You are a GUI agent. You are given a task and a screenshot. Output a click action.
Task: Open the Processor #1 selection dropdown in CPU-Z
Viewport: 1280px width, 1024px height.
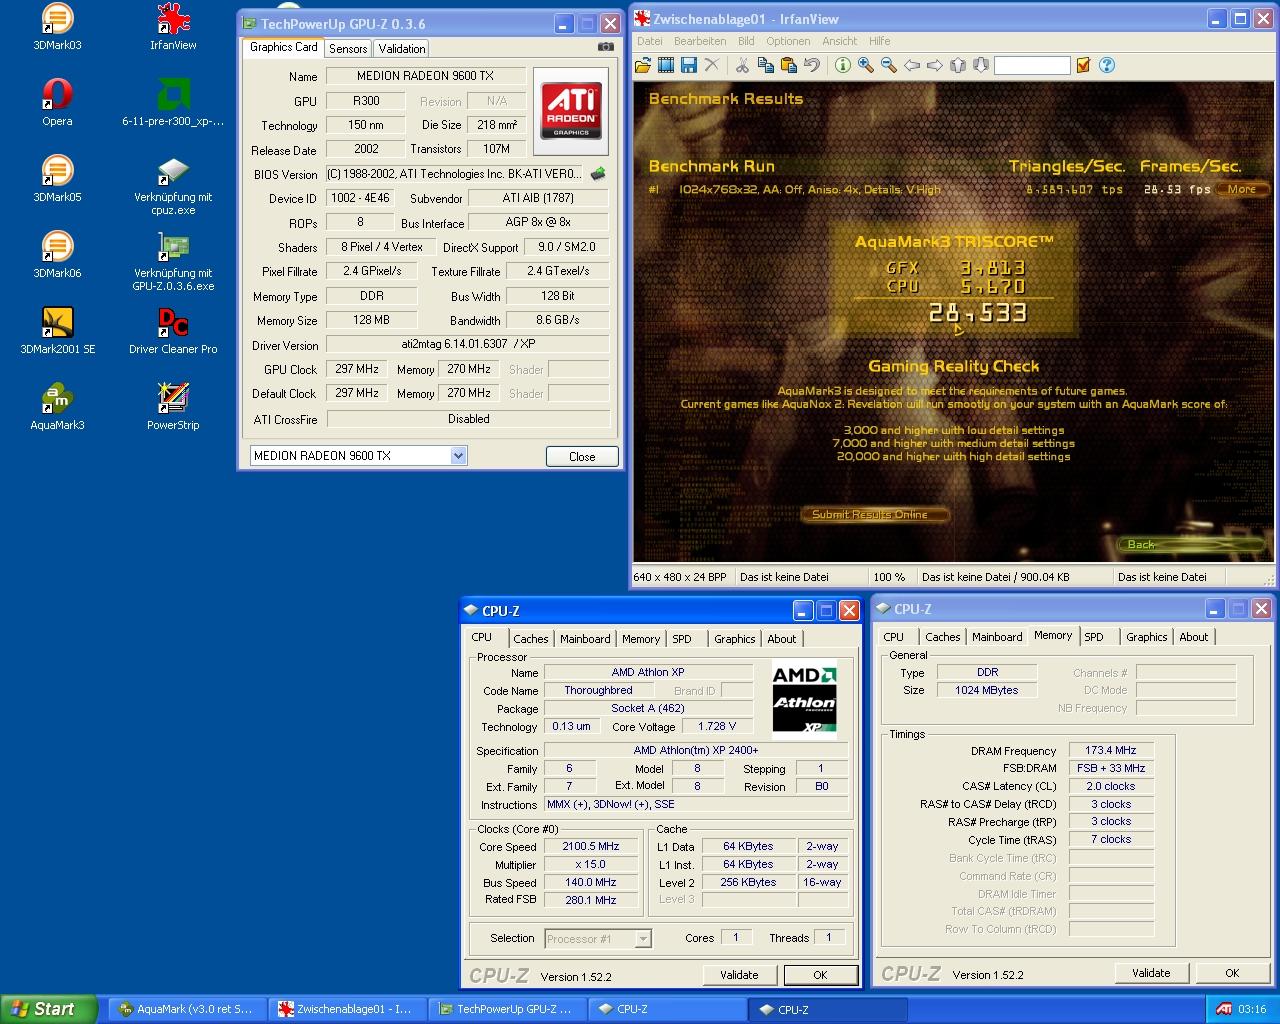(x=643, y=939)
